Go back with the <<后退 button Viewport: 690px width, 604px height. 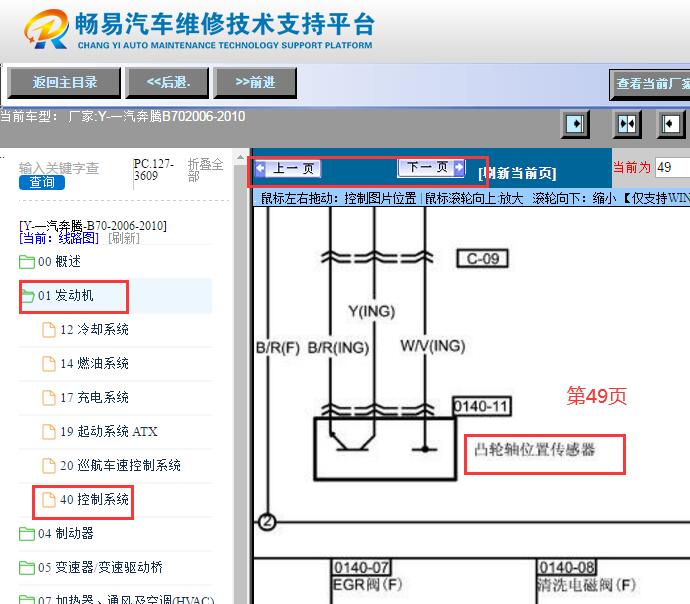pyautogui.click(x=168, y=82)
